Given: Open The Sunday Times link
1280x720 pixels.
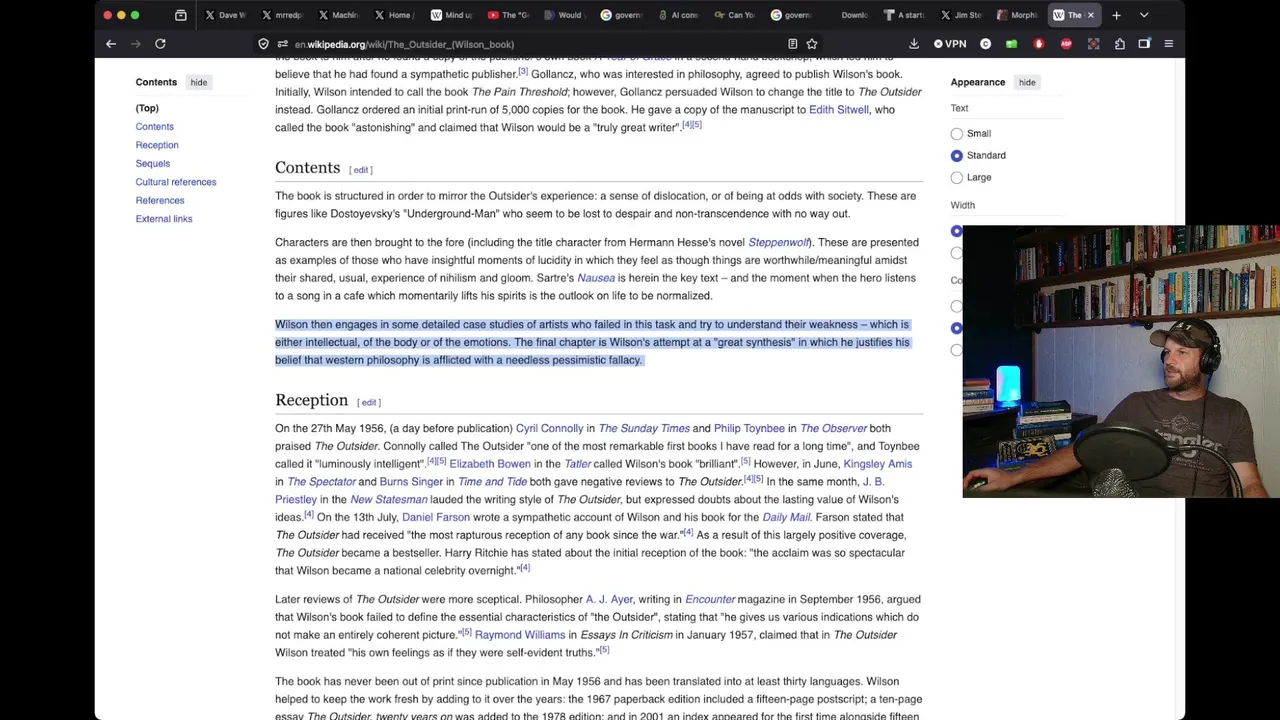Looking at the screenshot, I should pyautogui.click(x=644, y=428).
